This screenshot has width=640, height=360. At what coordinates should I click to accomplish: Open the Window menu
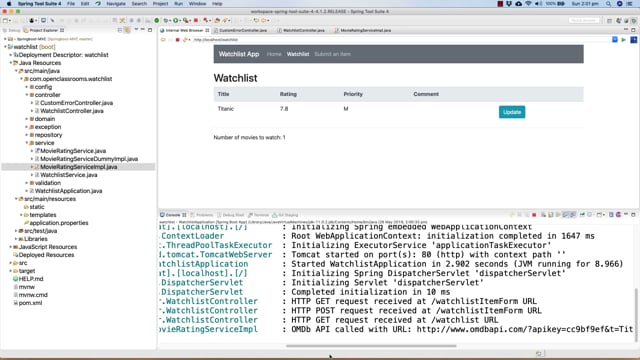pyautogui.click(x=198, y=4)
